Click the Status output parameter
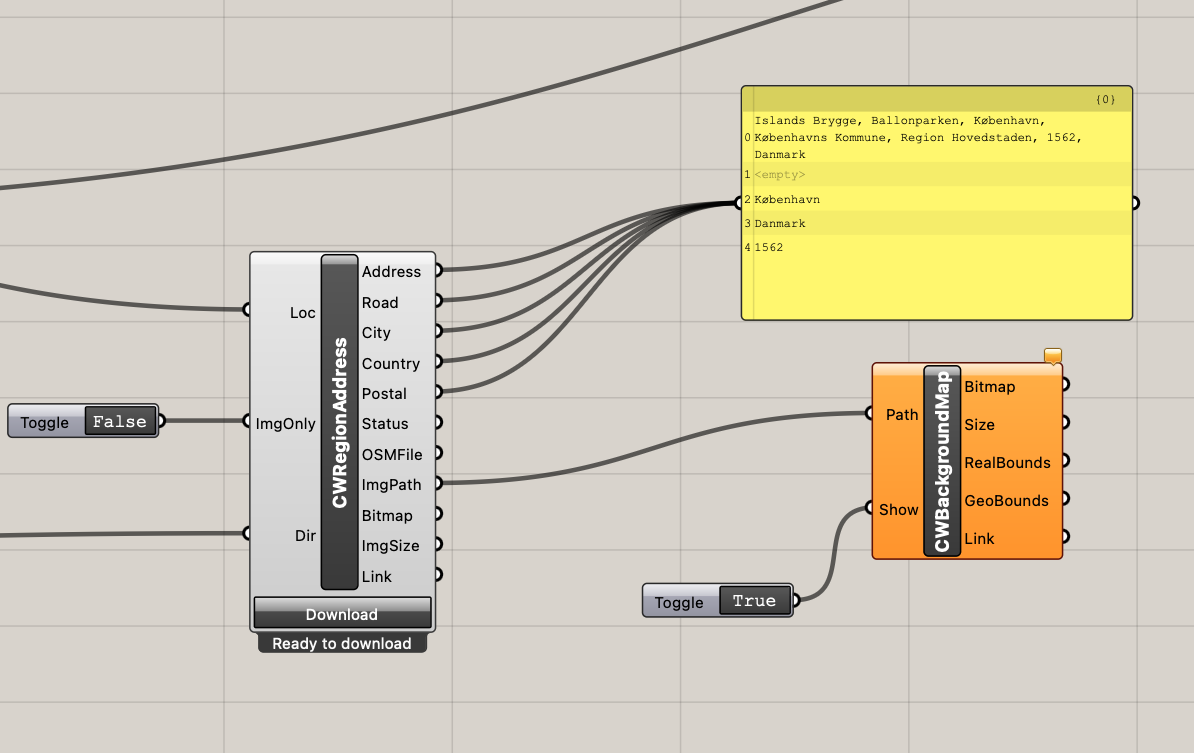The image size is (1194, 753). [385, 423]
